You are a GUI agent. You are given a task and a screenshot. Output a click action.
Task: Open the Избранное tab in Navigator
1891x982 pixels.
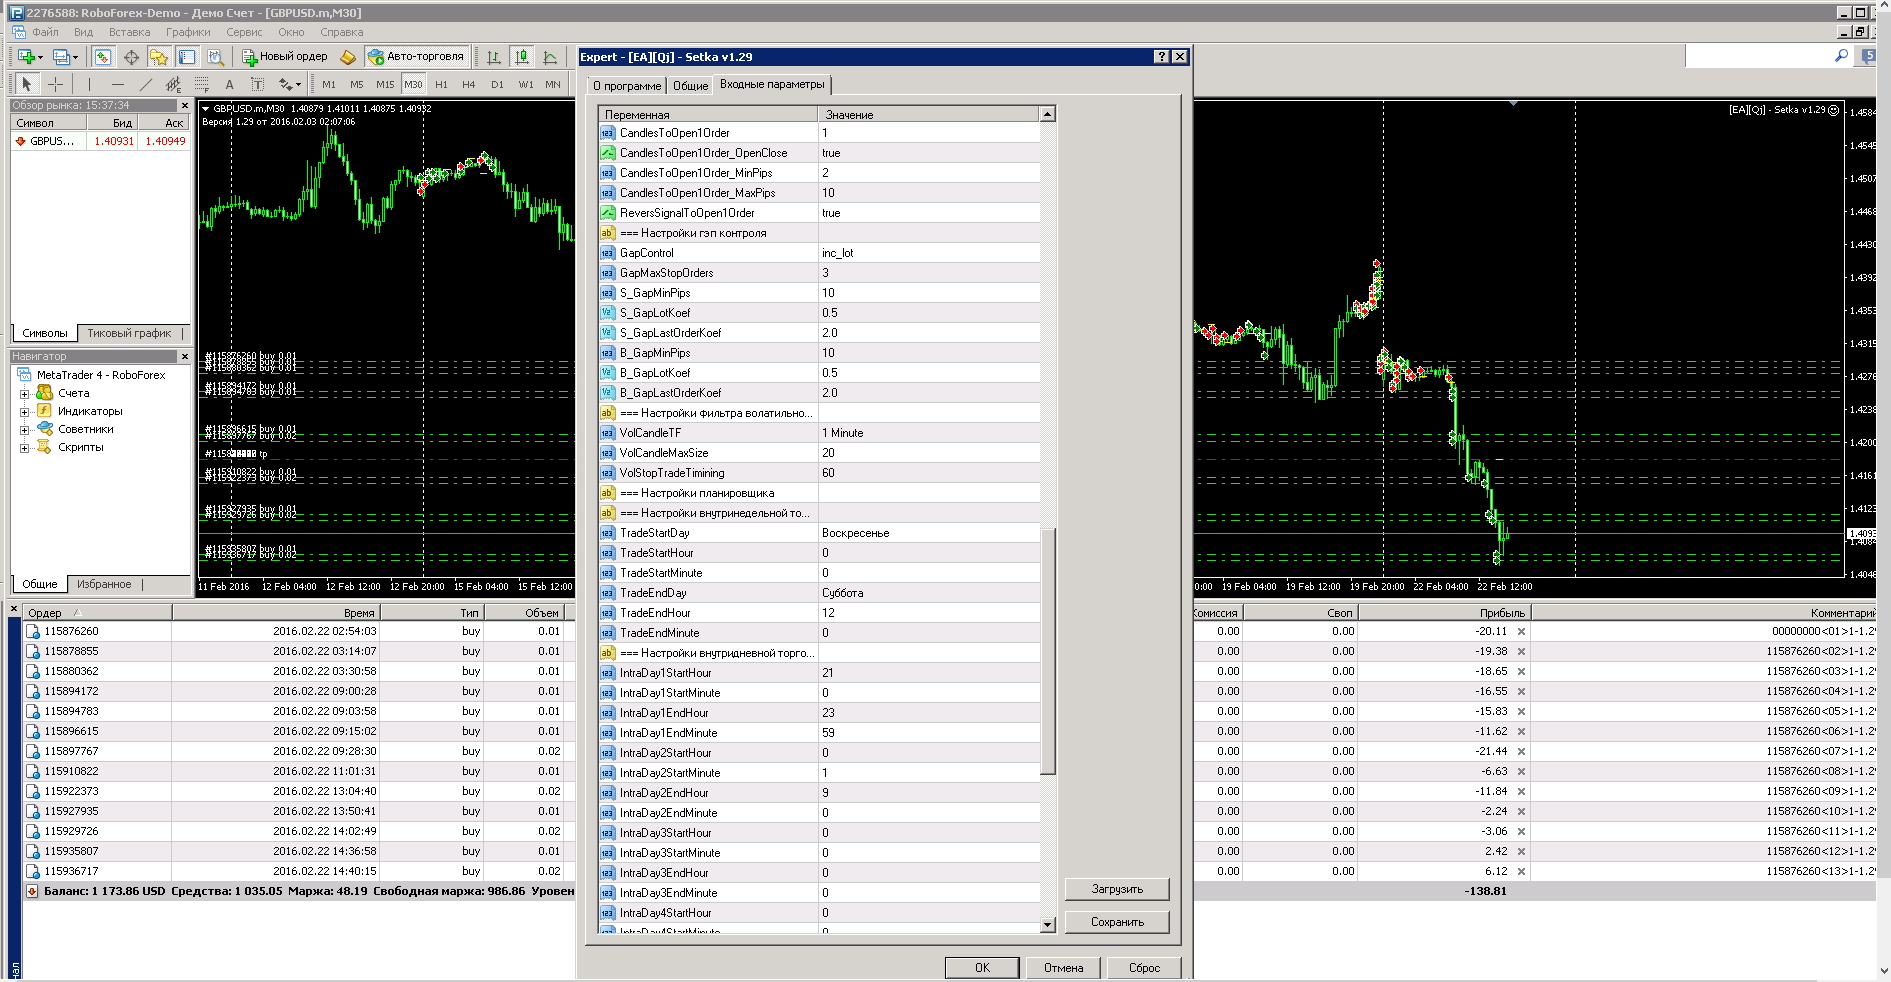[x=104, y=584]
